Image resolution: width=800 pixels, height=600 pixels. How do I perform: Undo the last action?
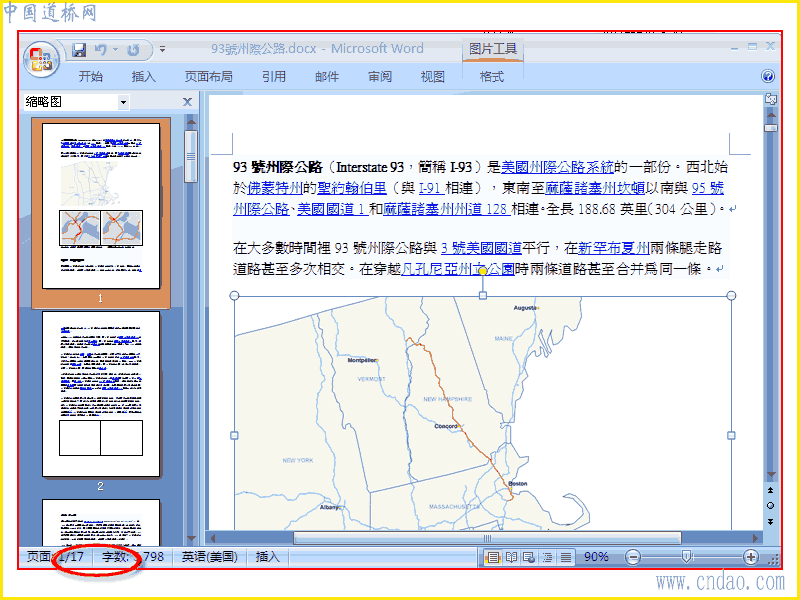pos(101,49)
